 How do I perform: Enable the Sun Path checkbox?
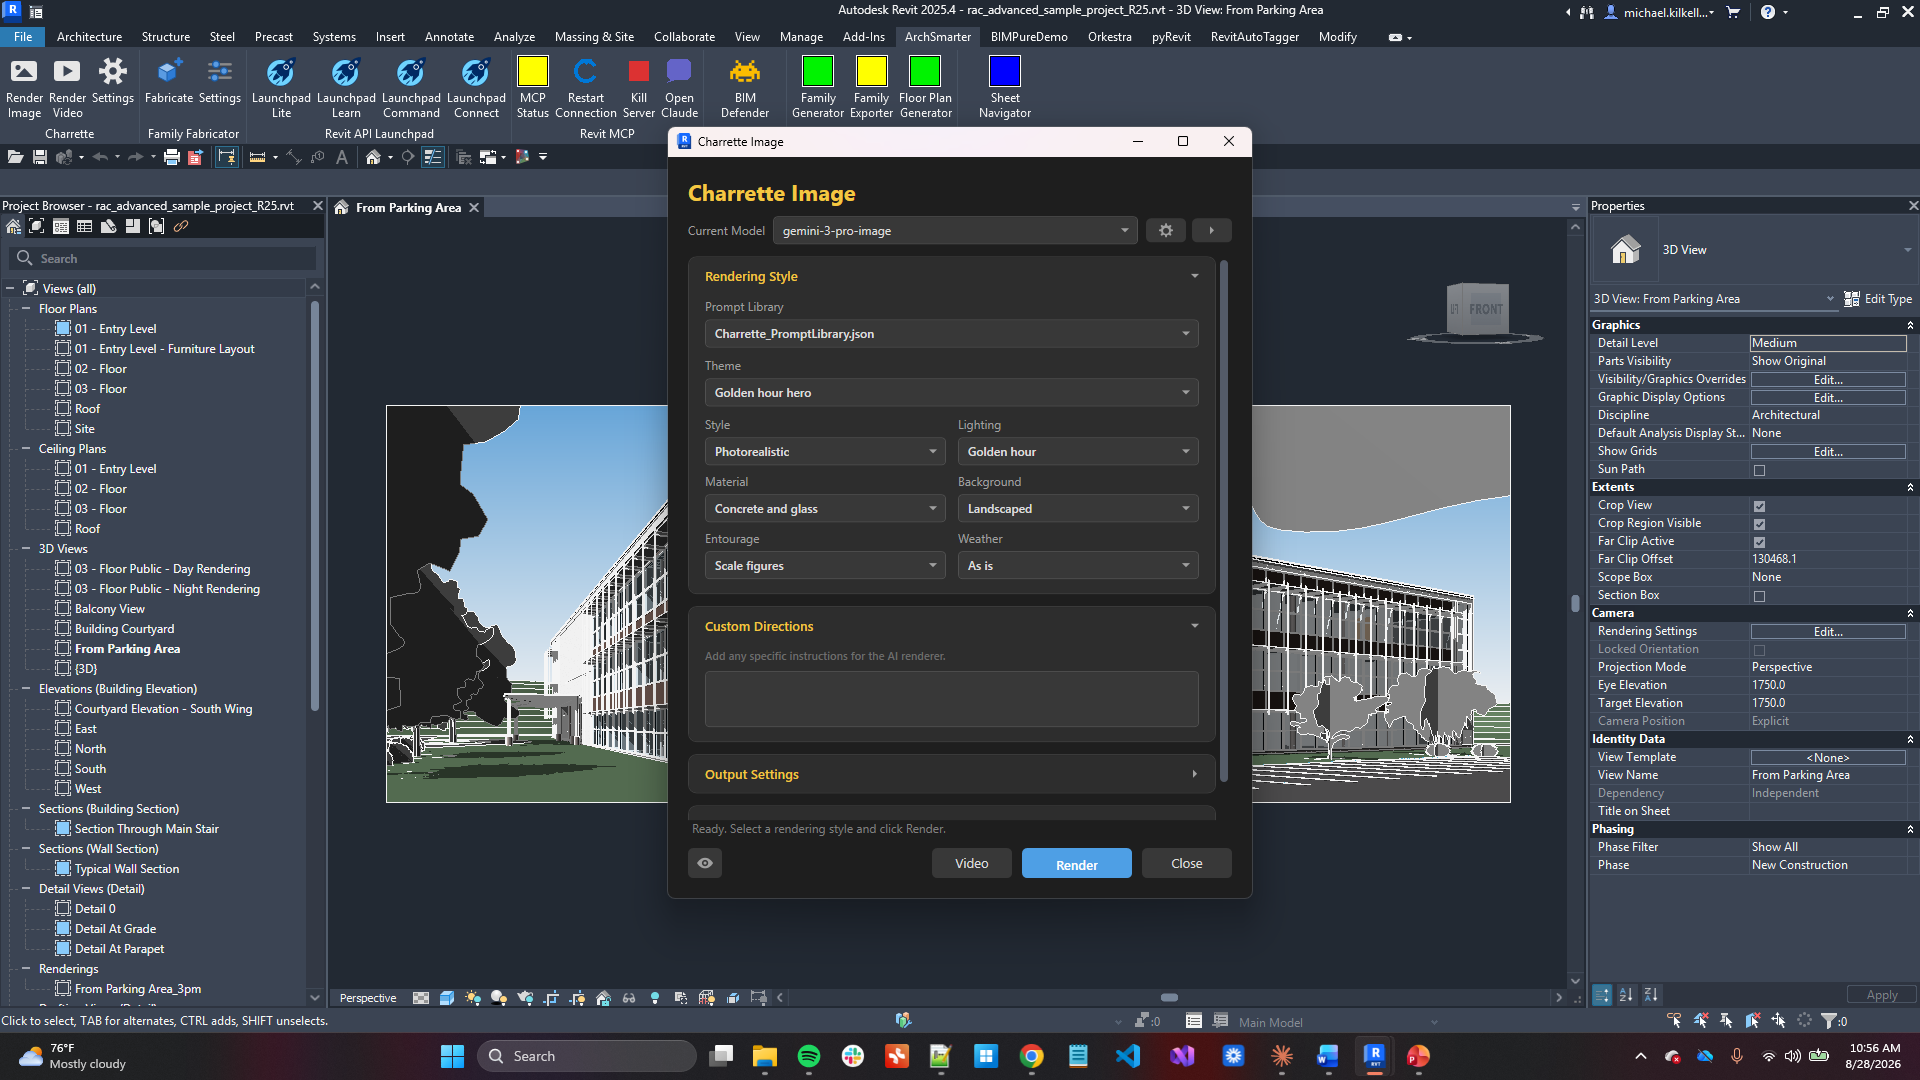pos(1759,470)
